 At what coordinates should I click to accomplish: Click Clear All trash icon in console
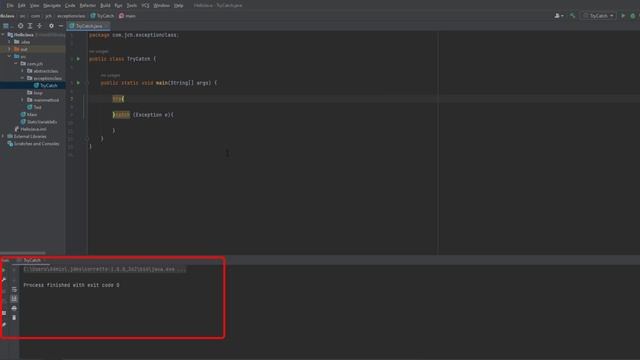point(14,318)
